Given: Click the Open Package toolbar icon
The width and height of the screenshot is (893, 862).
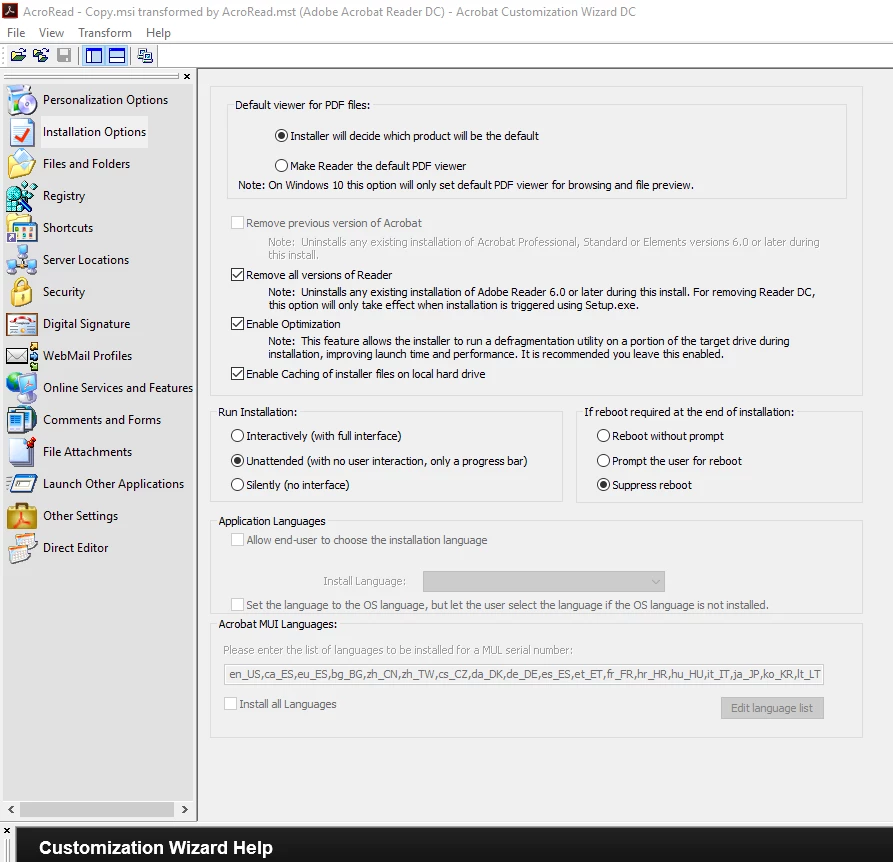Looking at the screenshot, I should coord(18,55).
